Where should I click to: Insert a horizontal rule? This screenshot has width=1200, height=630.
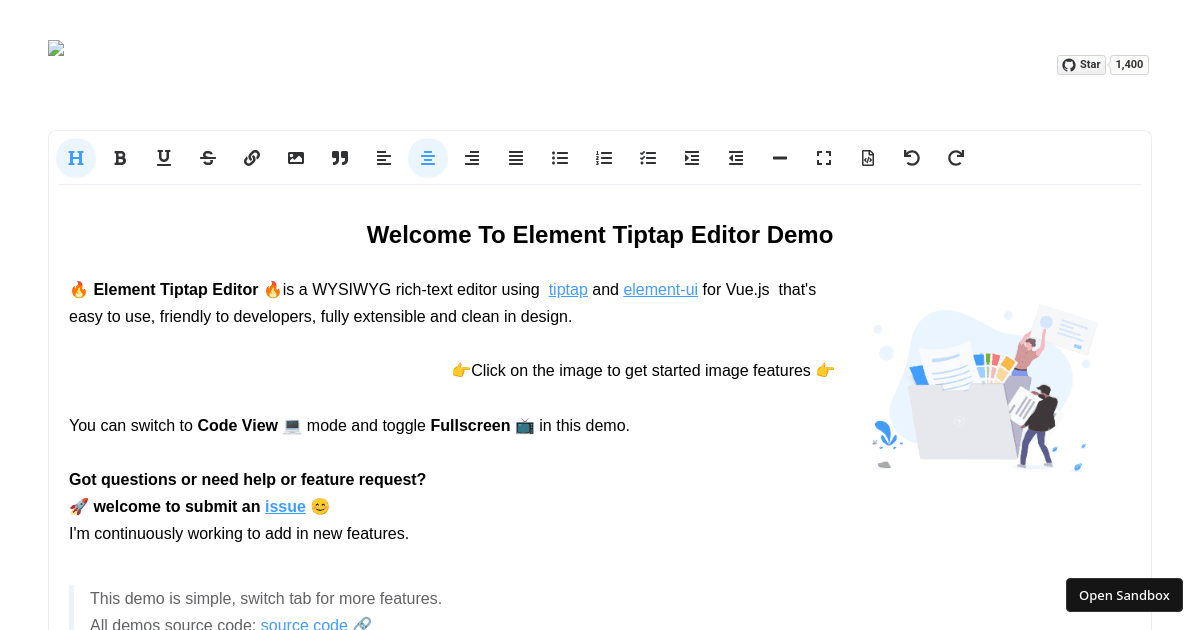(780, 158)
